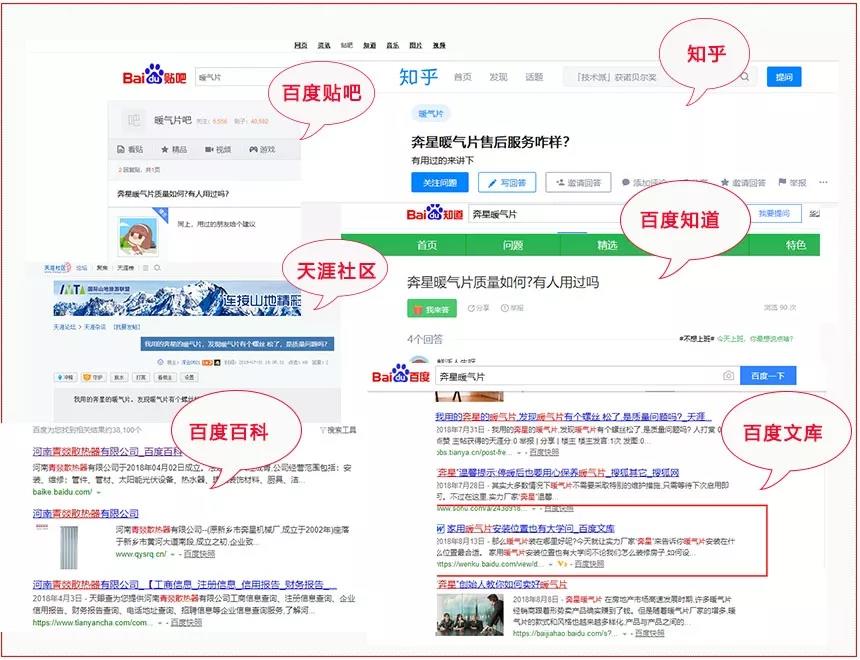Click the flag 举报 icon in Zhihu

pyautogui.click(x=783, y=182)
